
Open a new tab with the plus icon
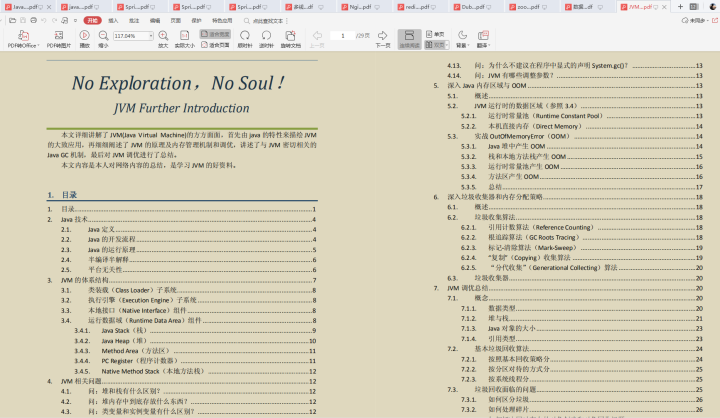(x=681, y=7)
